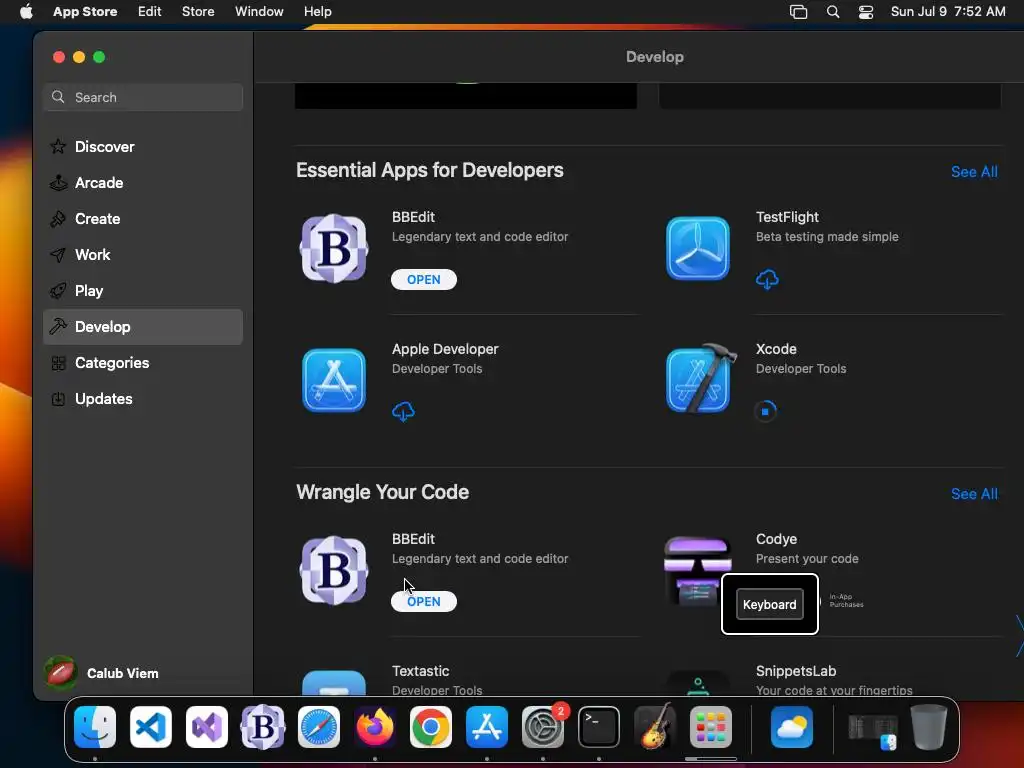Viewport: 1024px width, 768px height.
Task: Click the Stage Manager menu bar icon
Action: click(798, 11)
